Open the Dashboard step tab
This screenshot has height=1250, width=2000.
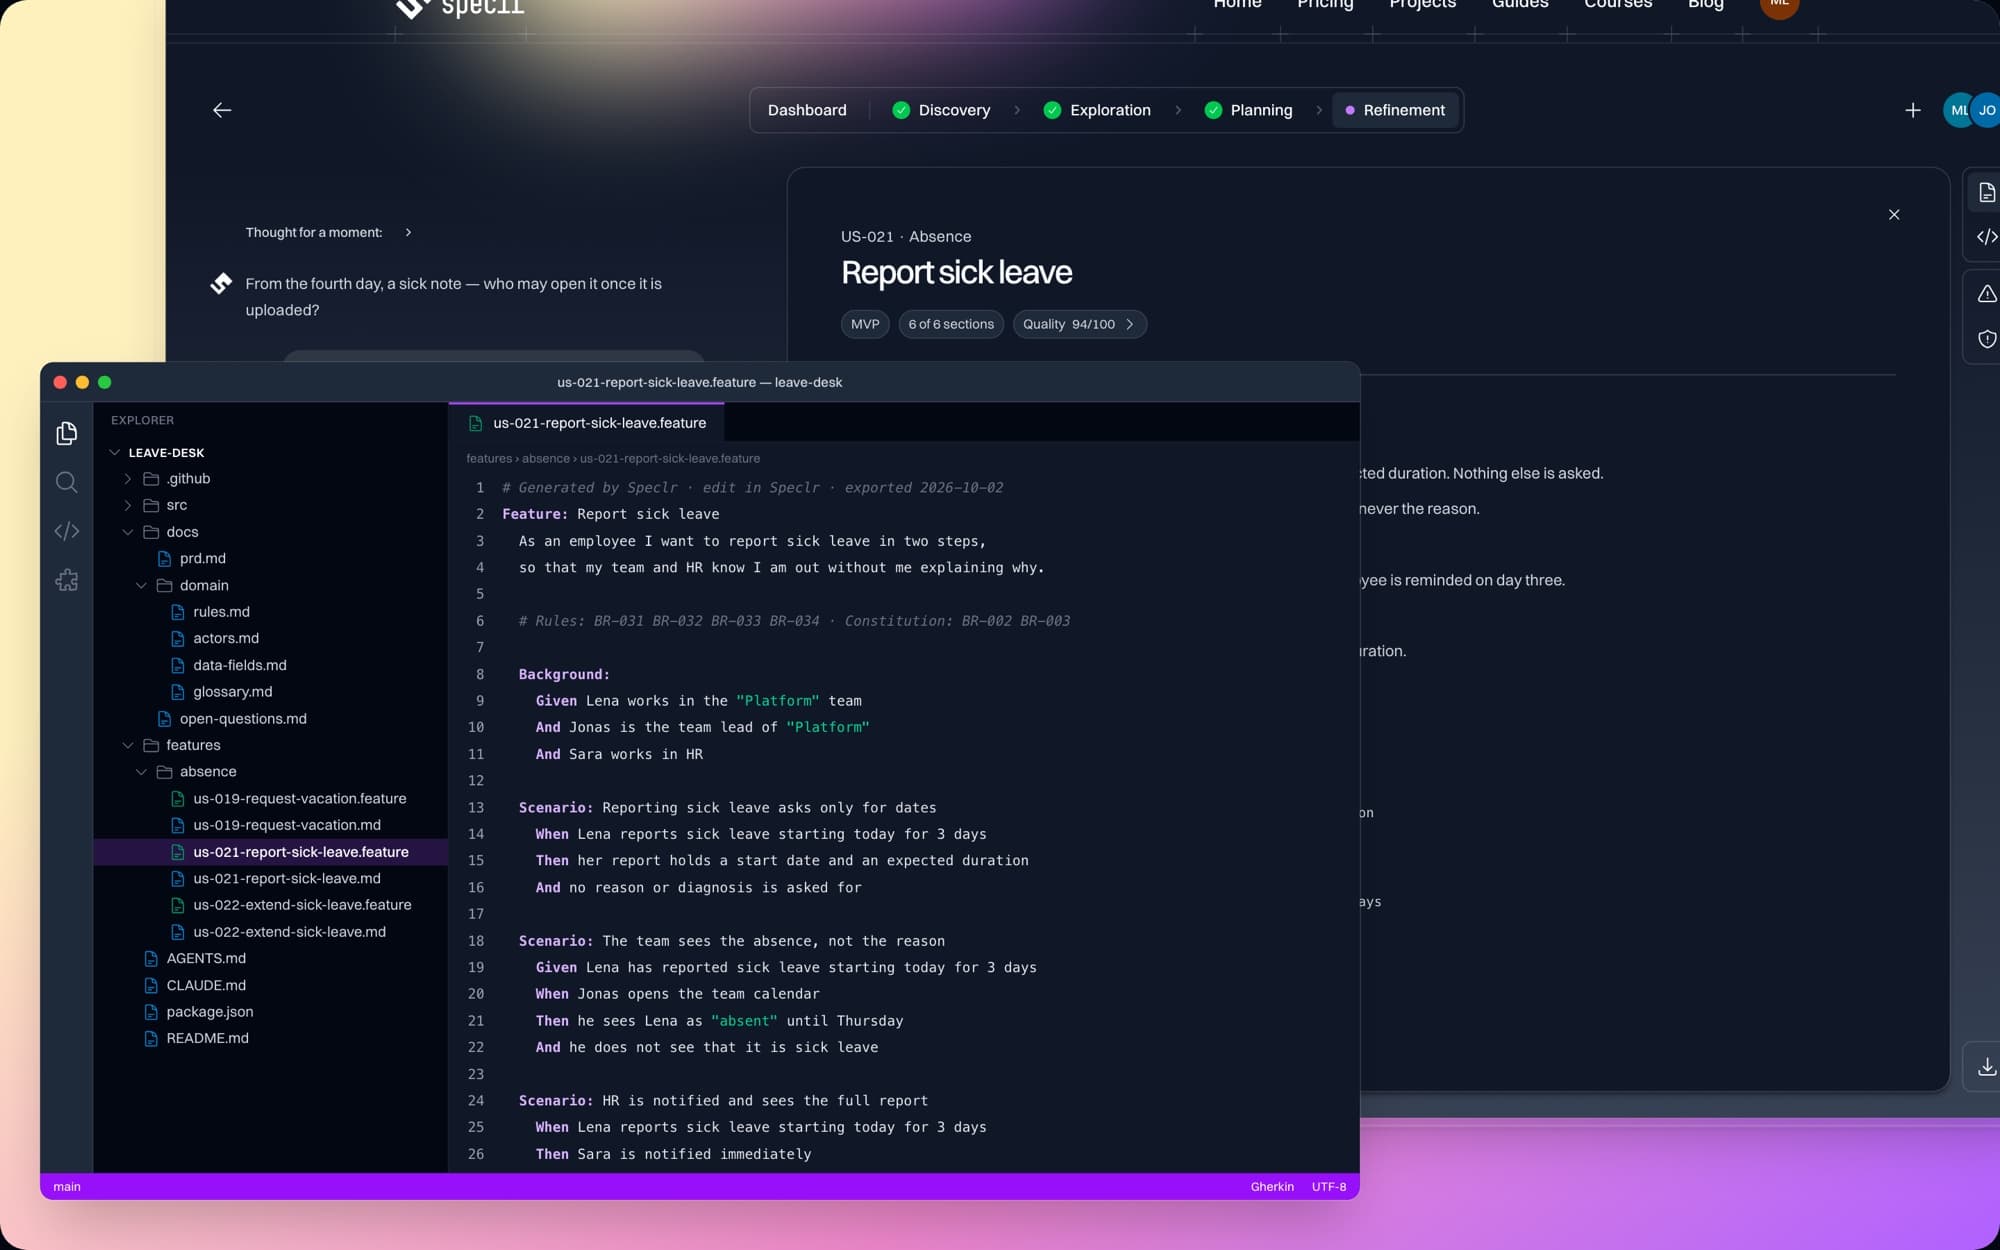point(807,110)
